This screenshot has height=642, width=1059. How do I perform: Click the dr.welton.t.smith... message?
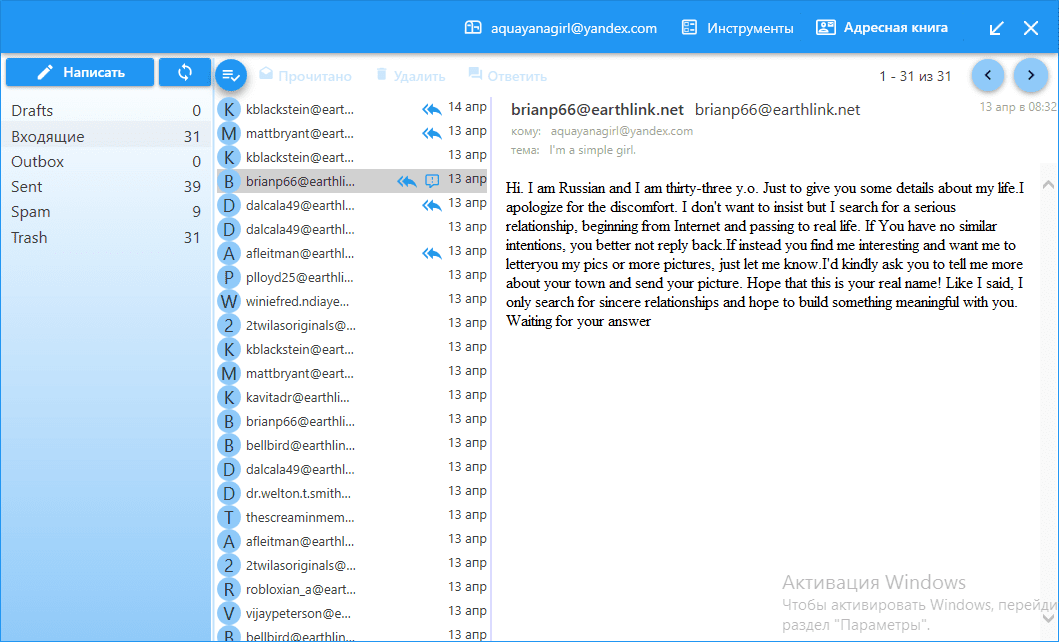click(352, 493)
